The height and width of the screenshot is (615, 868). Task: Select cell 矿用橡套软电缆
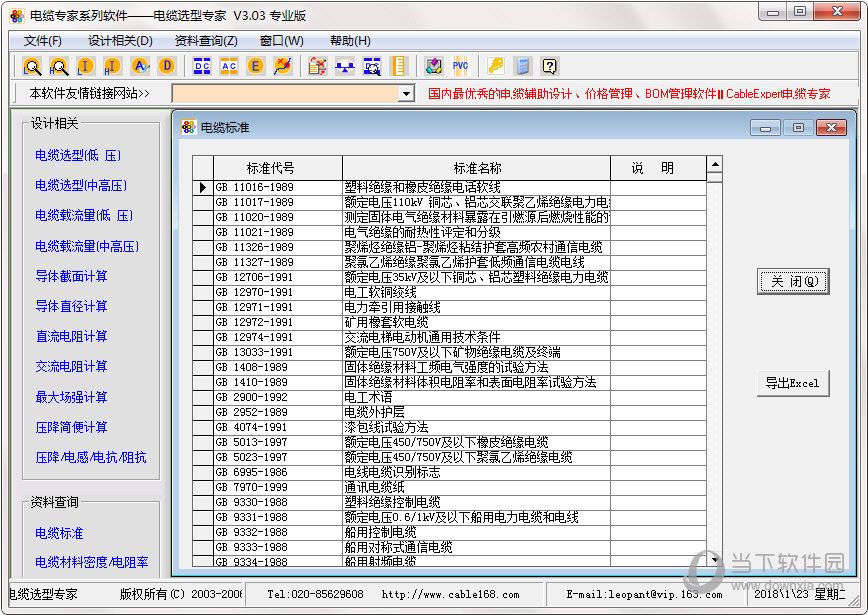pos(477,322)
